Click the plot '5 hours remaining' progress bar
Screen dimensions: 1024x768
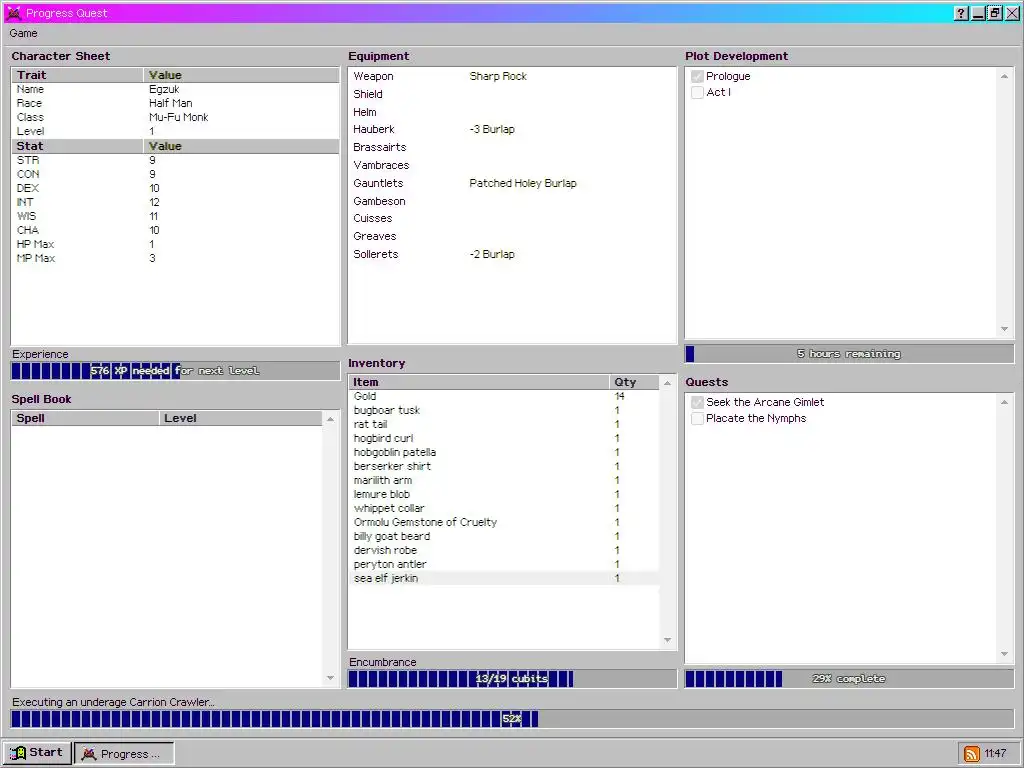(x=849, y=354)
